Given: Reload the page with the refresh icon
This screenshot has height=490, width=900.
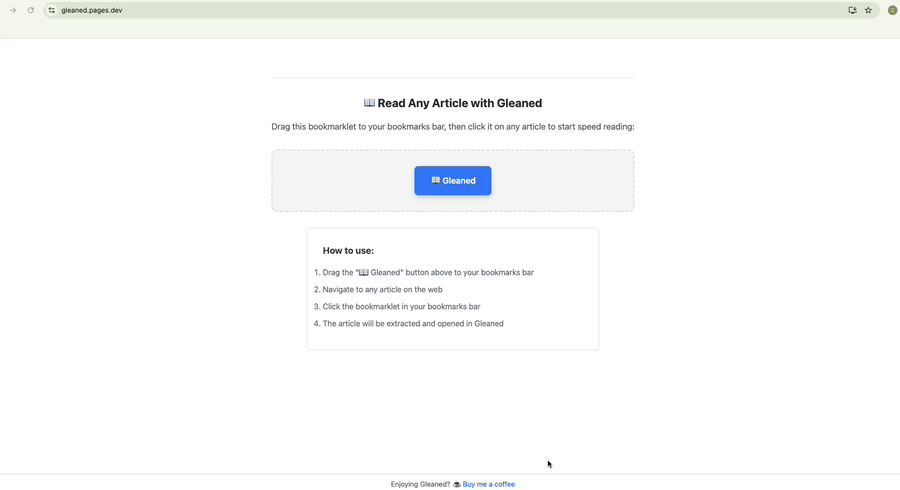Looking at the screenshot, I should point(30,10).
